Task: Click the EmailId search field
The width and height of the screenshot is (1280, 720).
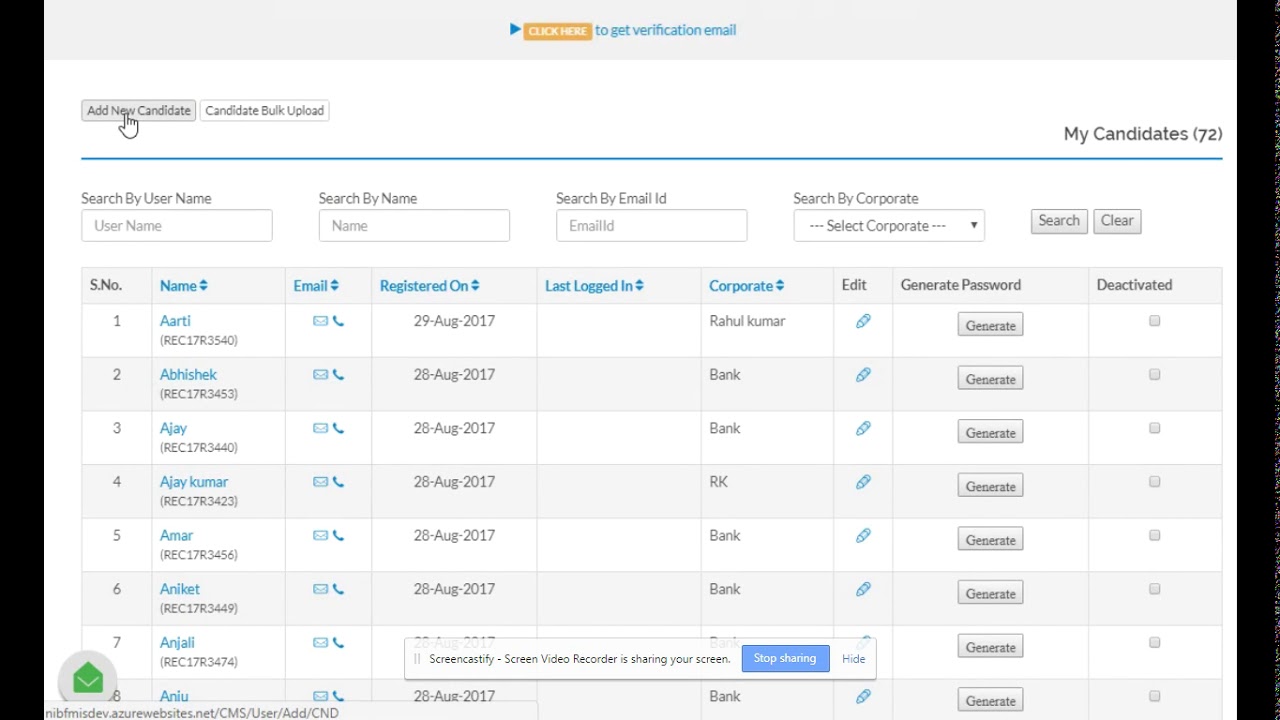Action: [652, 226]
